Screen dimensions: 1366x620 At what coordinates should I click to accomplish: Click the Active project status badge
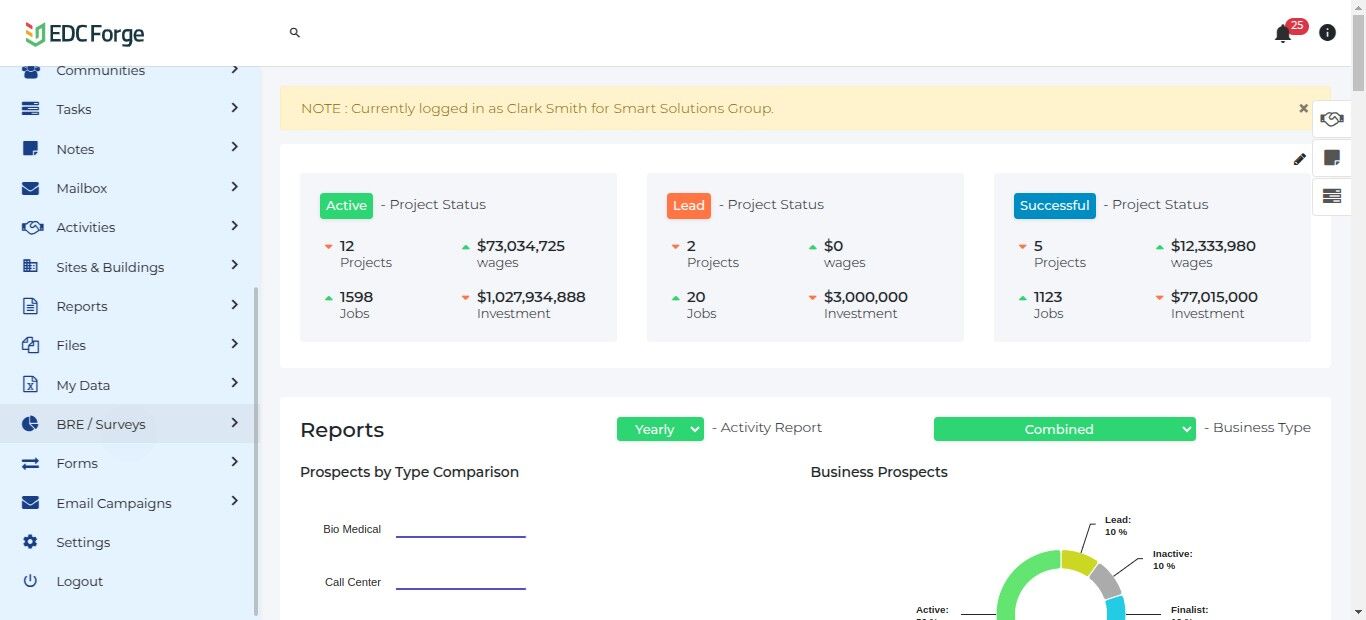point(346,205)
